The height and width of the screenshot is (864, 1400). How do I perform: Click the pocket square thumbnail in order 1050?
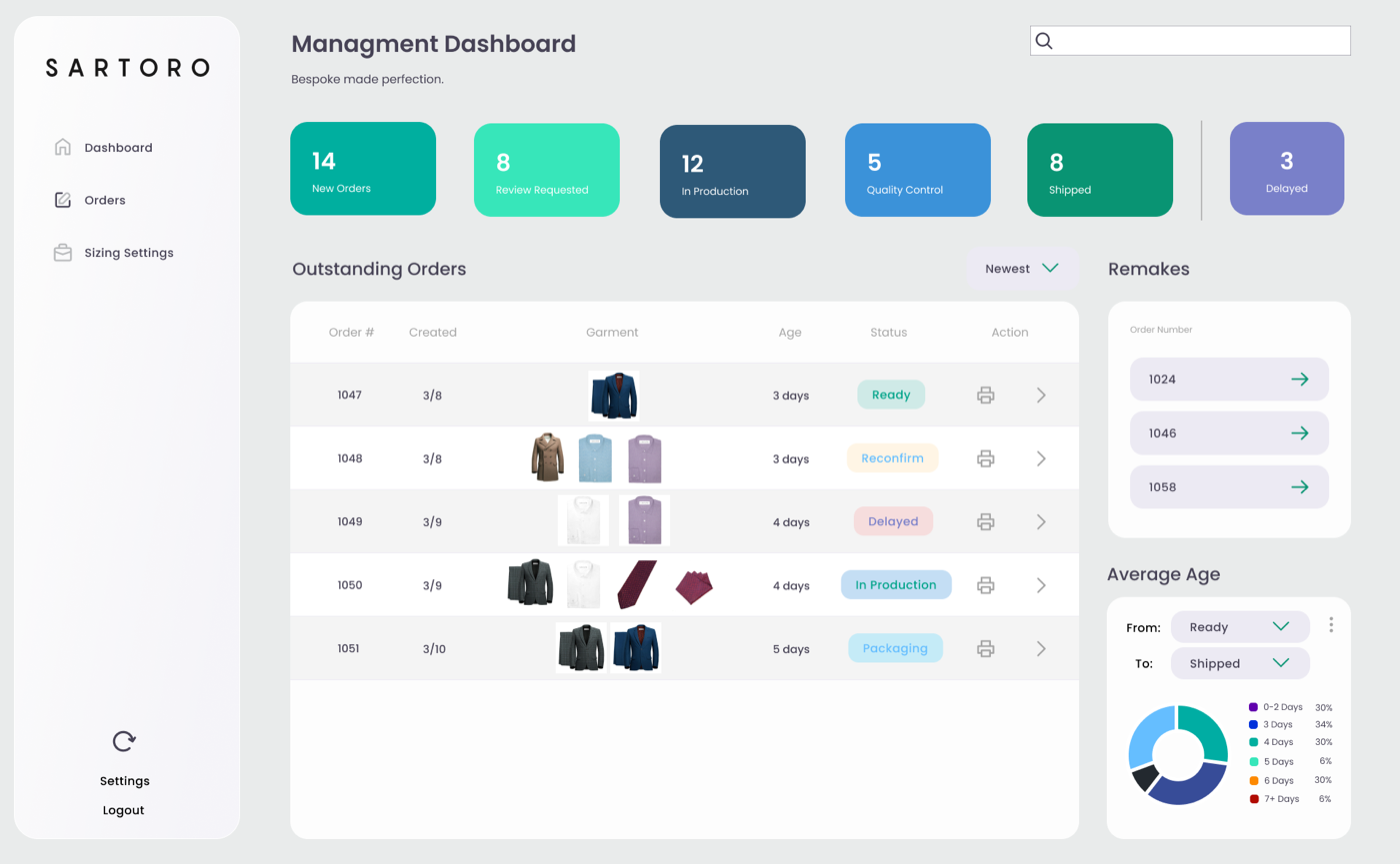(x=694, y=587)
